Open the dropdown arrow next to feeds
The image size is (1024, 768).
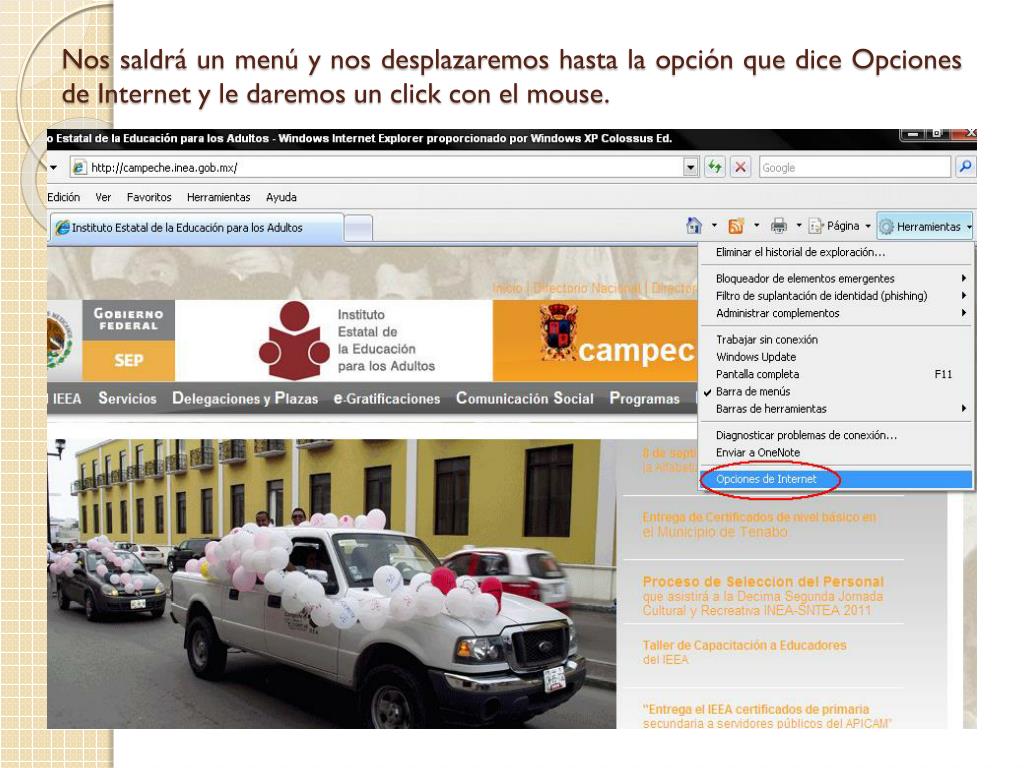[x=756, y=226]
